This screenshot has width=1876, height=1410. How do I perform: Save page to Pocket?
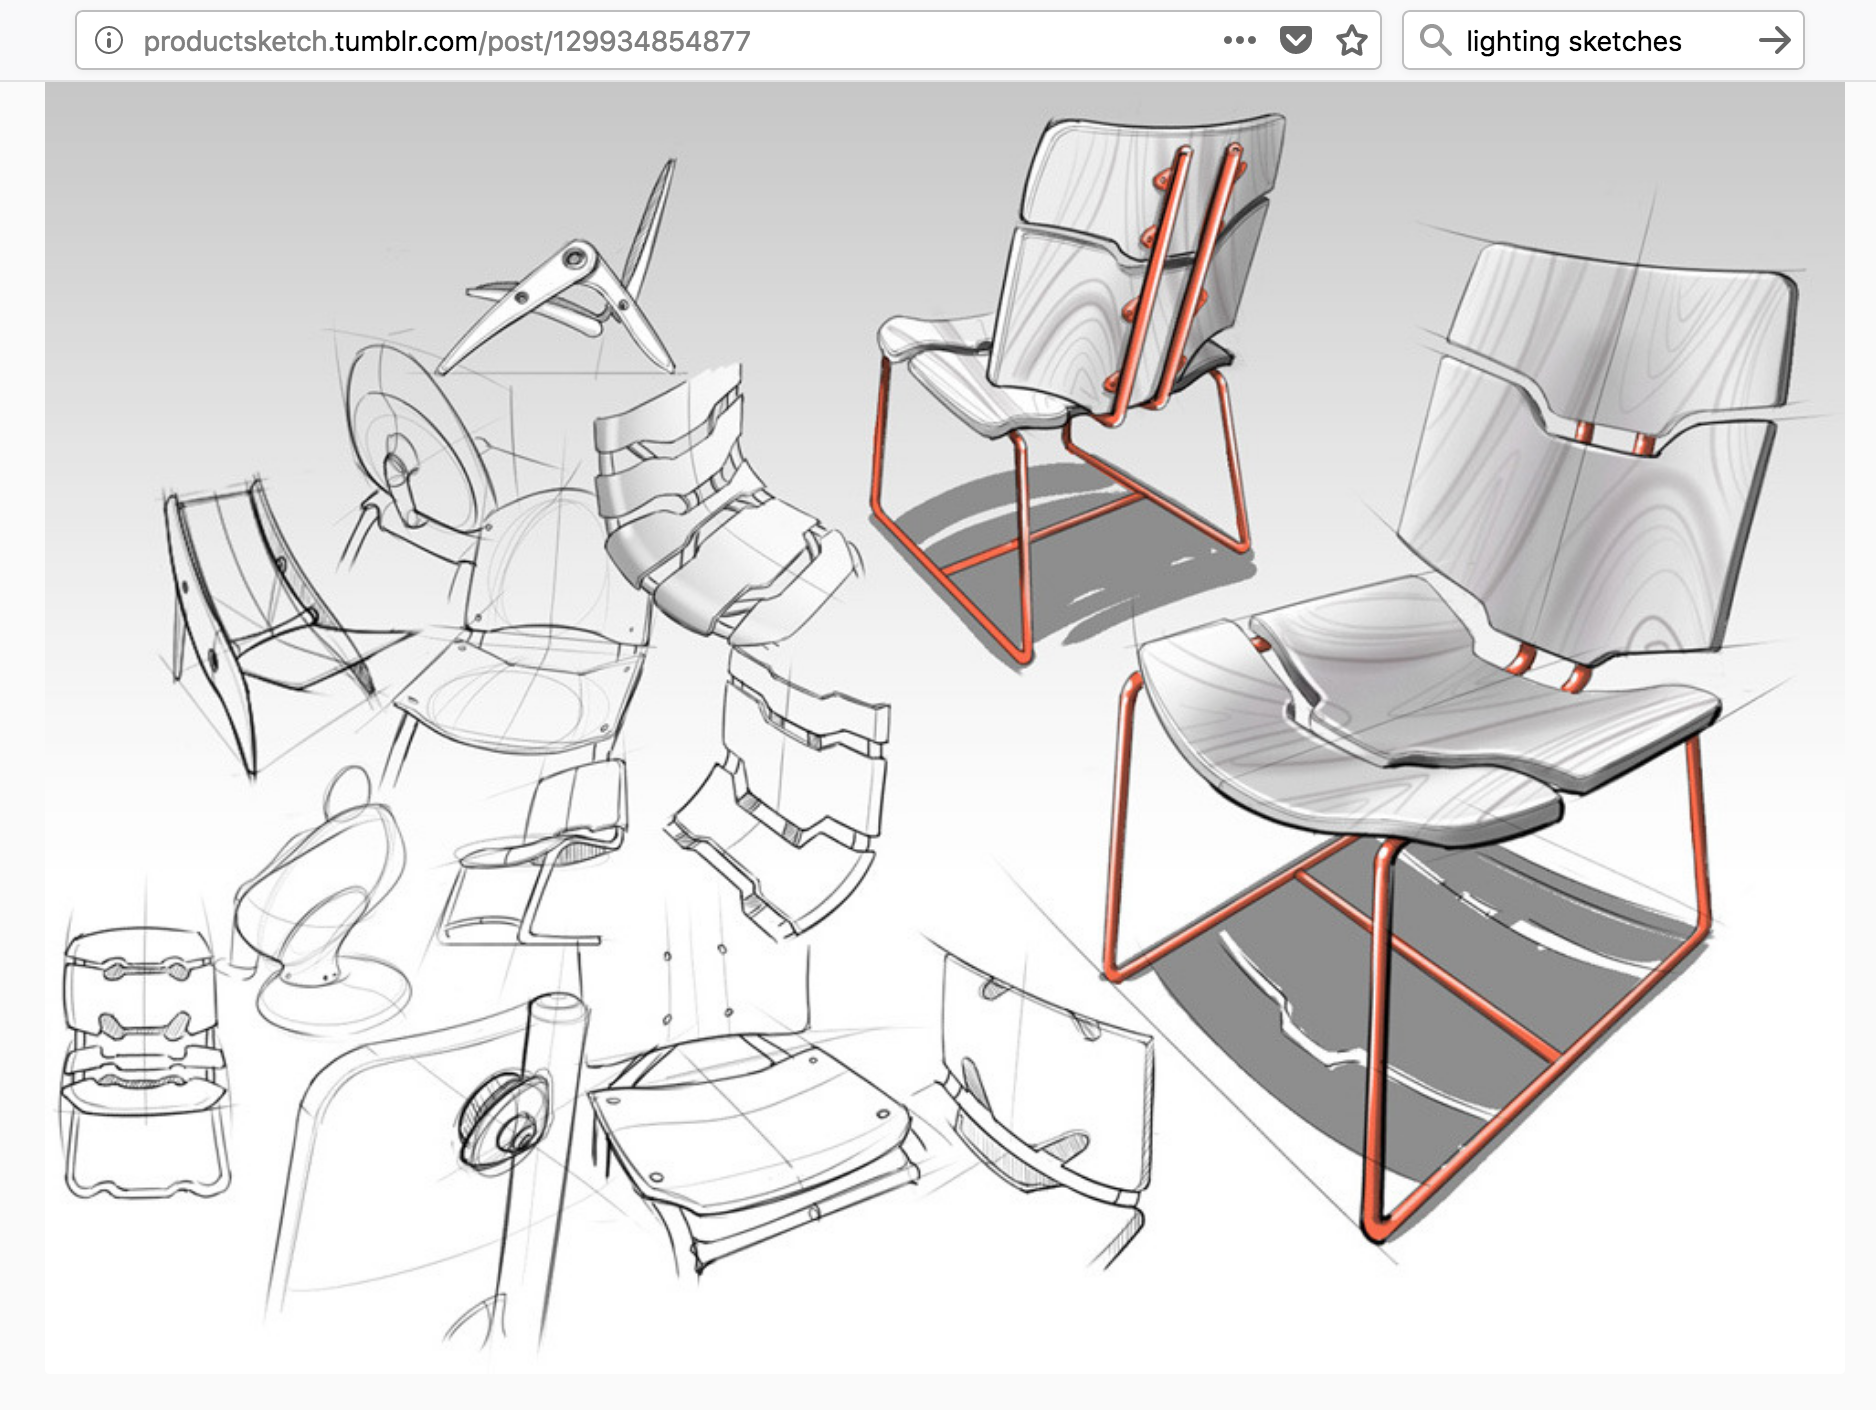pyautogui.click(x=1295, y=41)
